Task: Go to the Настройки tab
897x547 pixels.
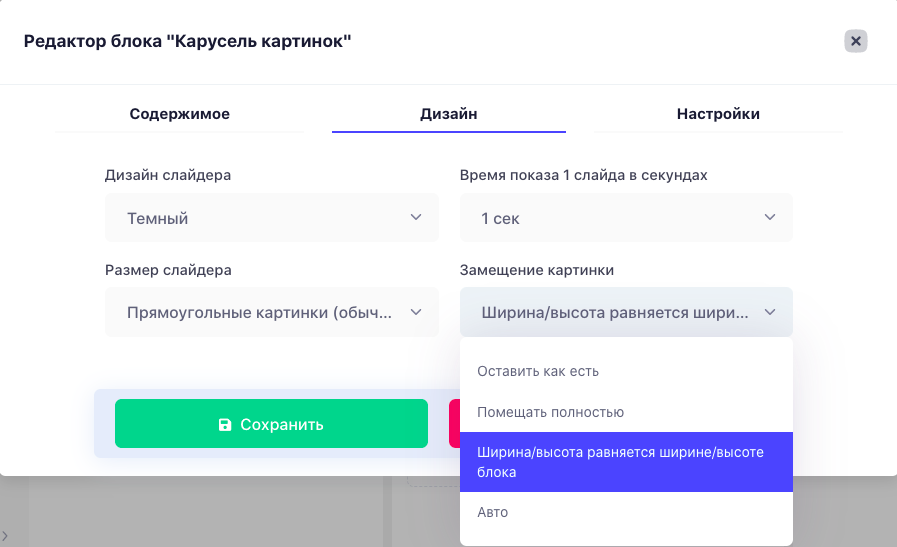Action: click(718, 114)
